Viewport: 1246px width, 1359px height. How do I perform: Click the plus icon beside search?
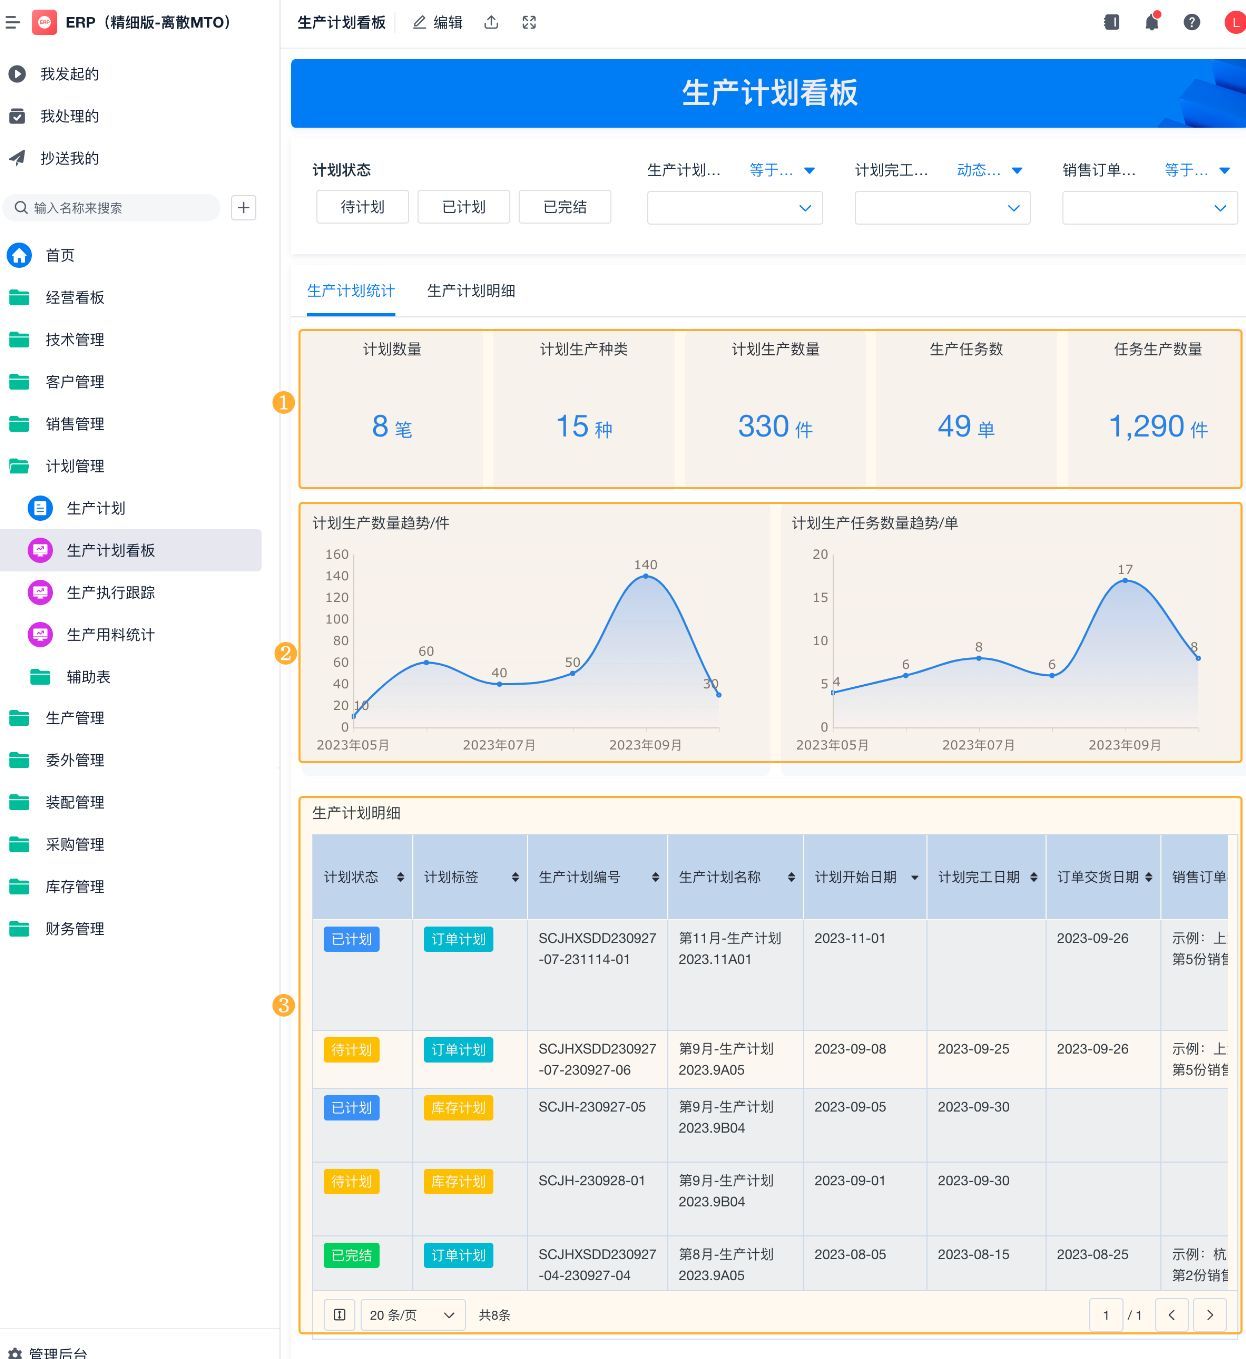click(x=244, y=208)
